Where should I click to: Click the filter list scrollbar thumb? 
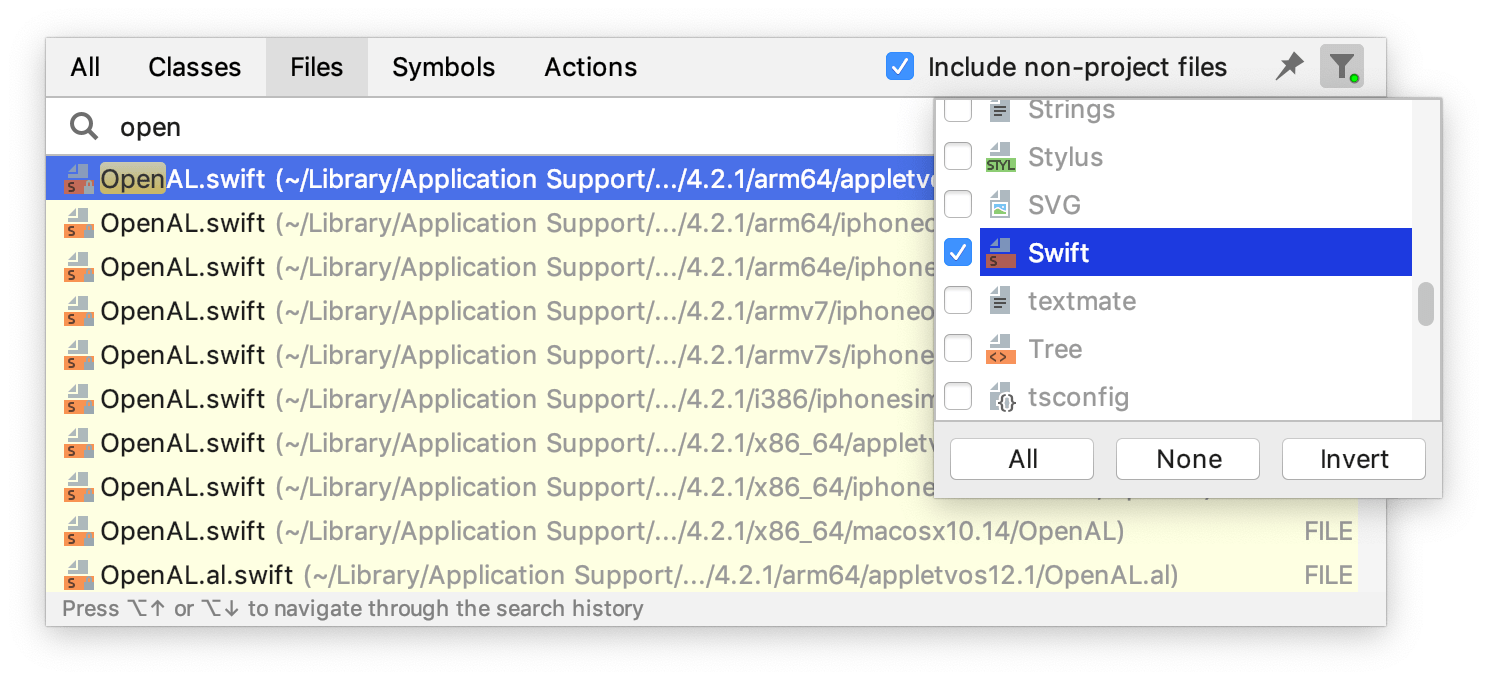tap(1426, 304)
